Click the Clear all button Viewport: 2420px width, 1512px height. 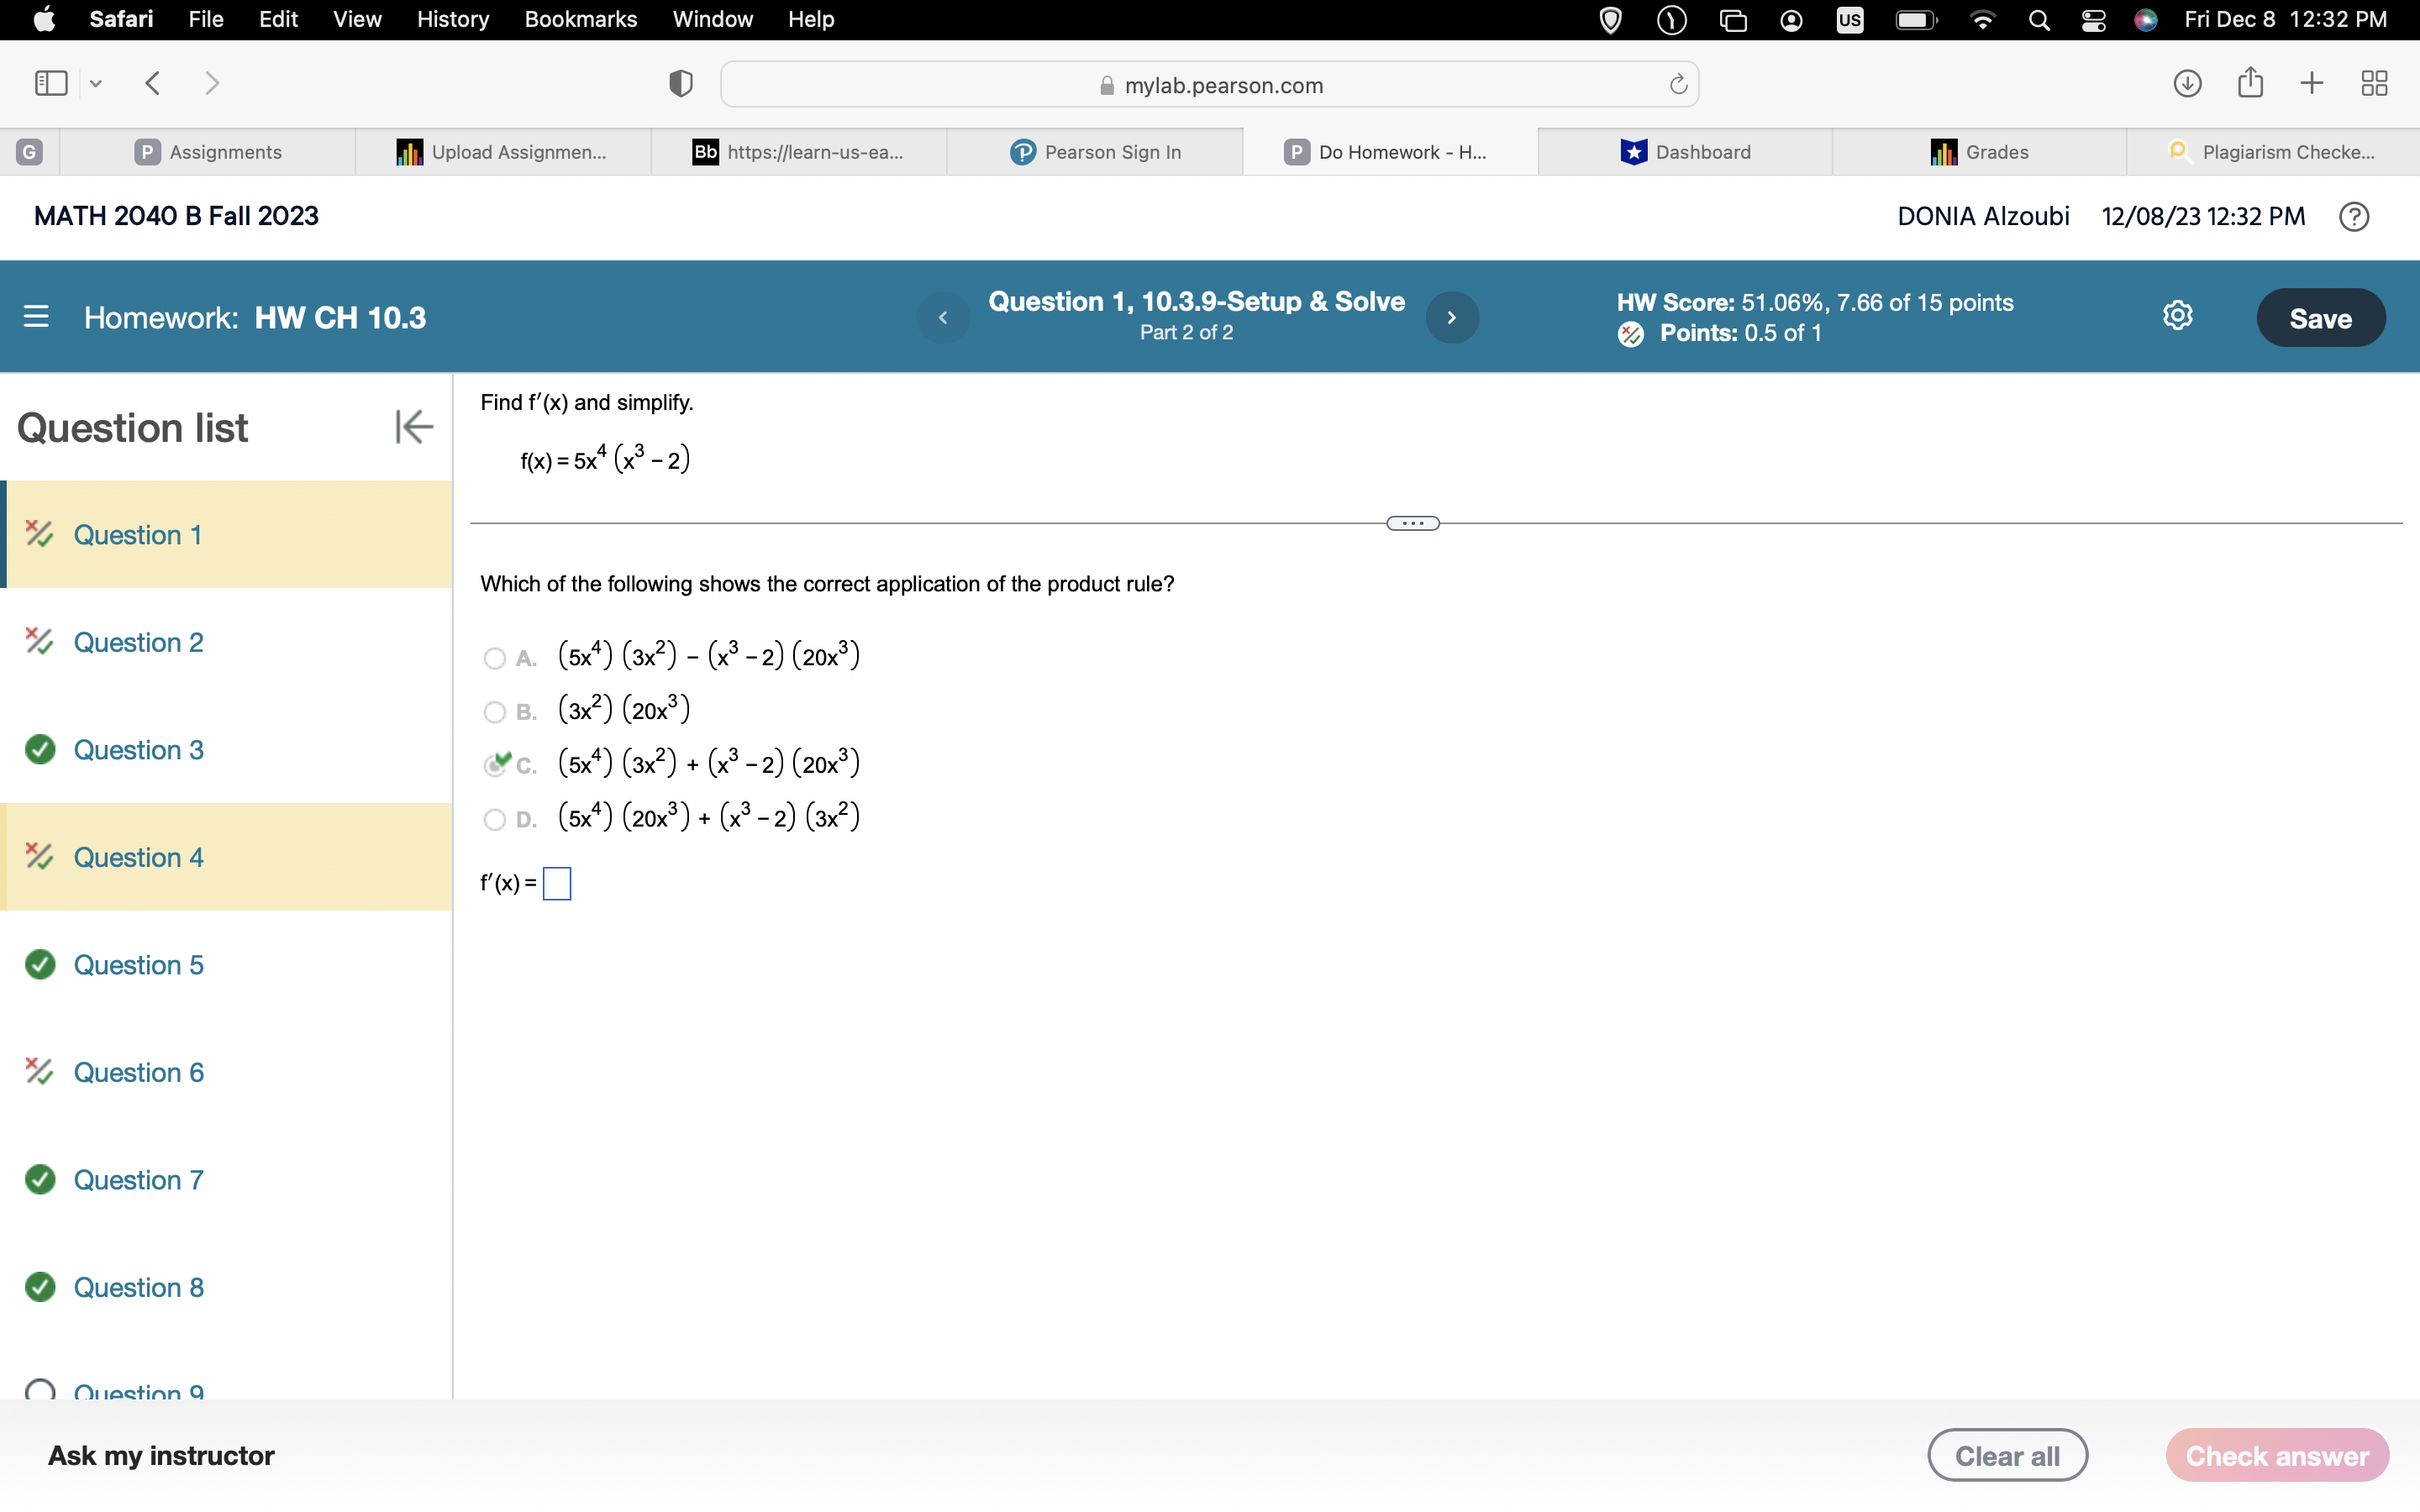pyautogui.click(x=2007, y=1455)
